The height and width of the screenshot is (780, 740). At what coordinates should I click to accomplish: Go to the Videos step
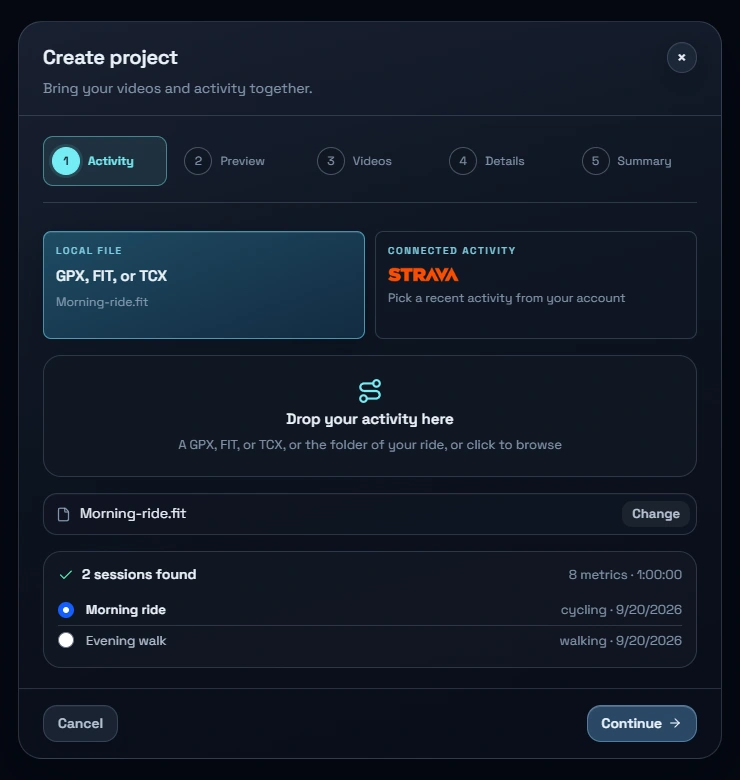(355, 161)
